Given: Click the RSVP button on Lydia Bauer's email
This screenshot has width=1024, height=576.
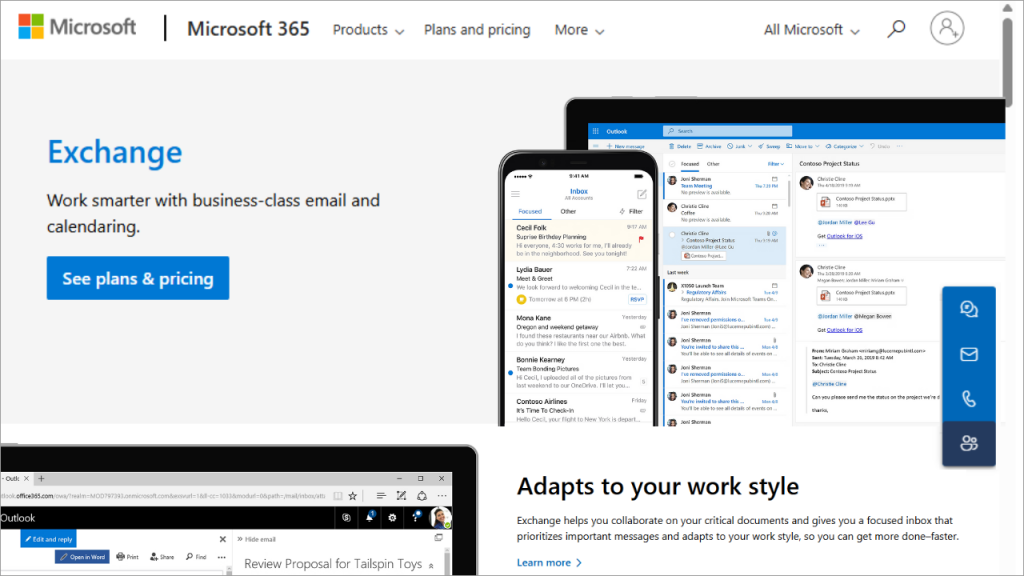Looking at the screenshot, I should [637, 299].
